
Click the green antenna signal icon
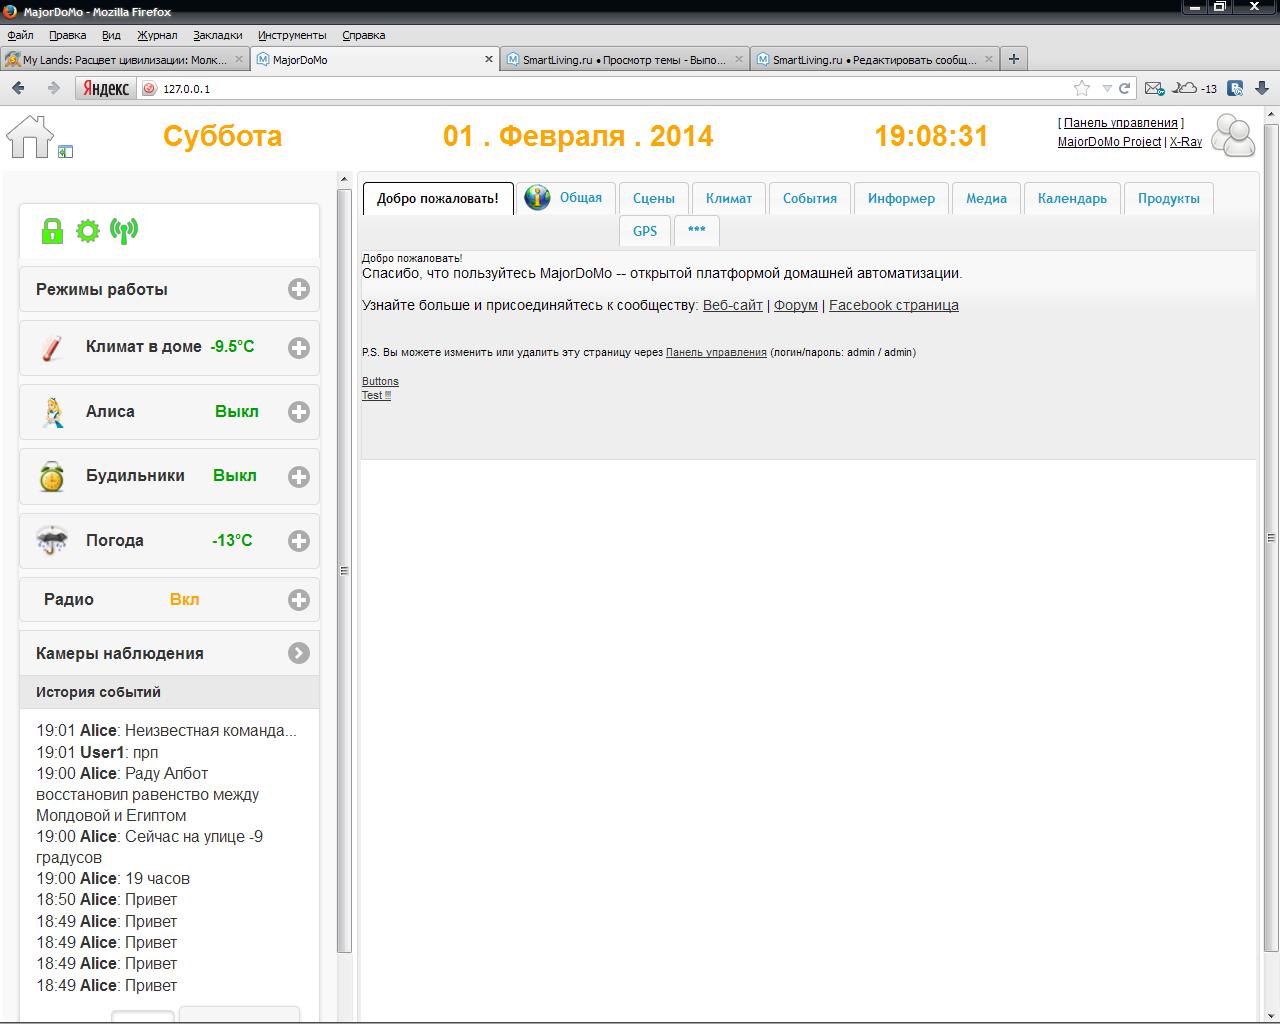click(124, 231)
